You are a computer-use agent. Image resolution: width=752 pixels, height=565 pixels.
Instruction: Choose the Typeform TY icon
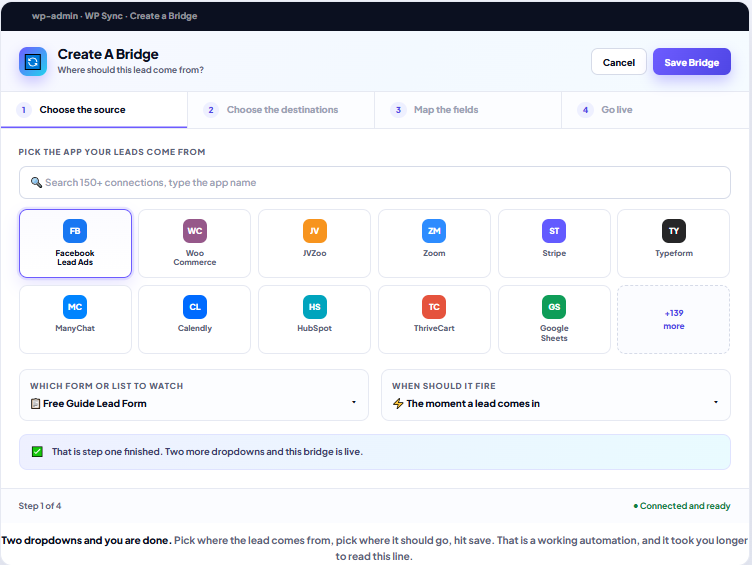[674, 231]
